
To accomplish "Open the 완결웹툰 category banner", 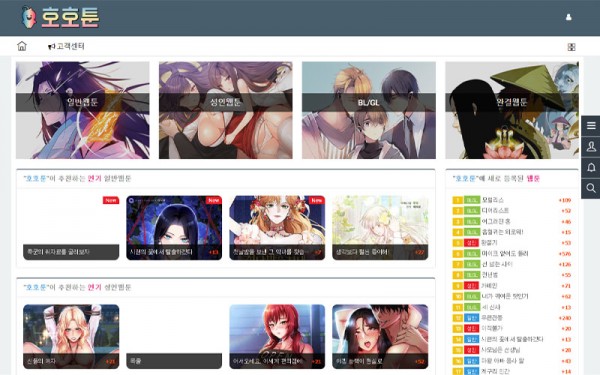I will point(512,110).
